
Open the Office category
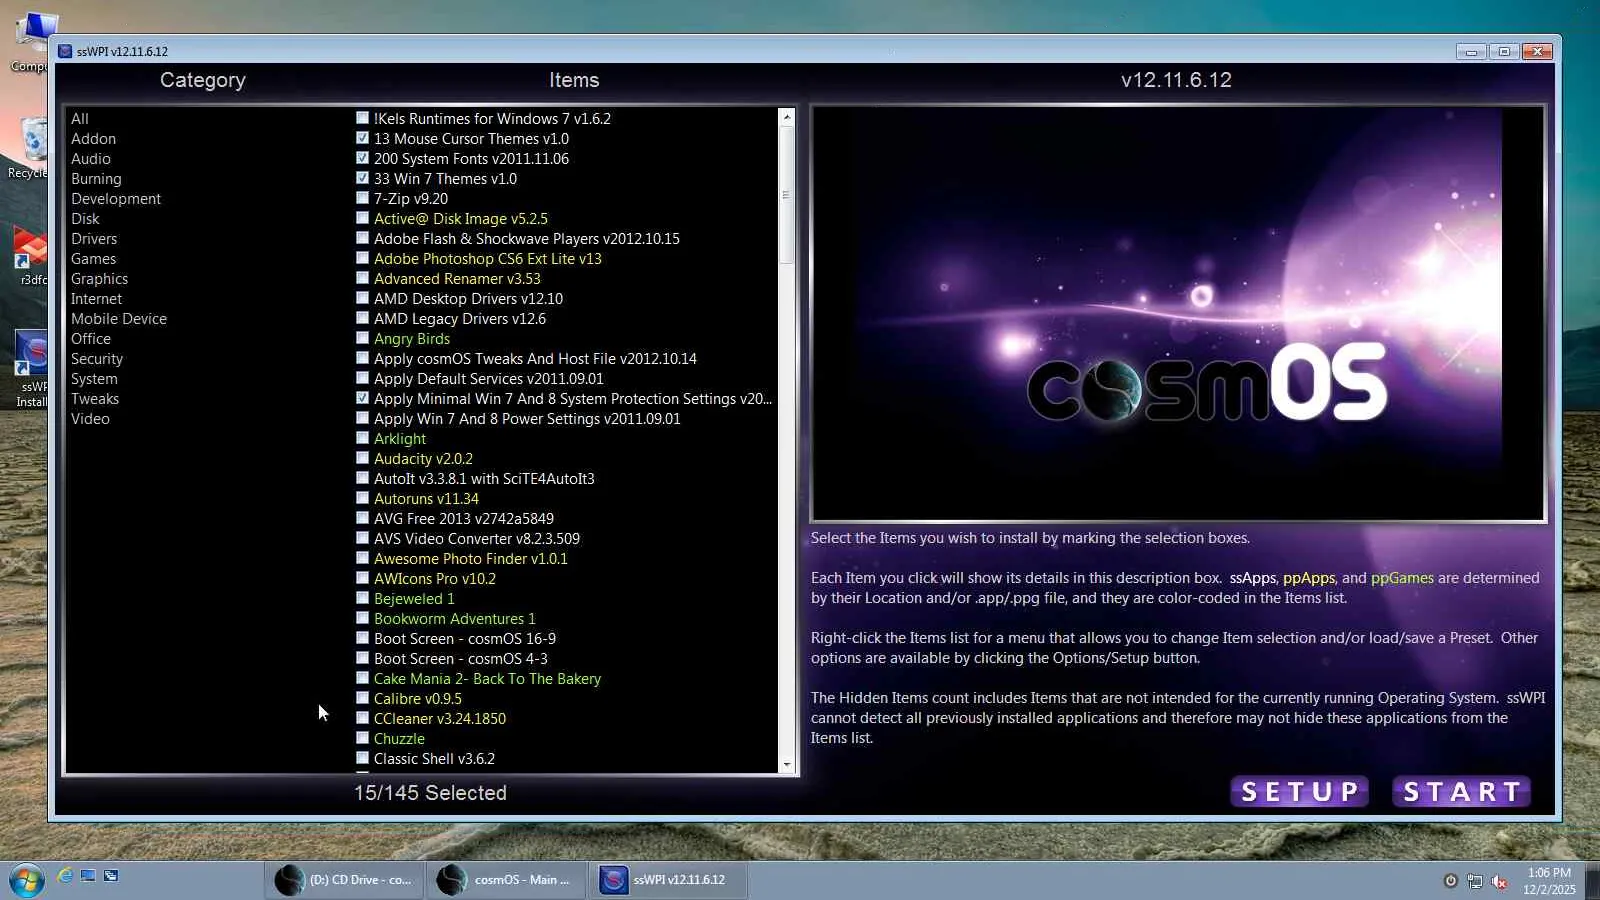pyautogui.click(x=91, y=338)
